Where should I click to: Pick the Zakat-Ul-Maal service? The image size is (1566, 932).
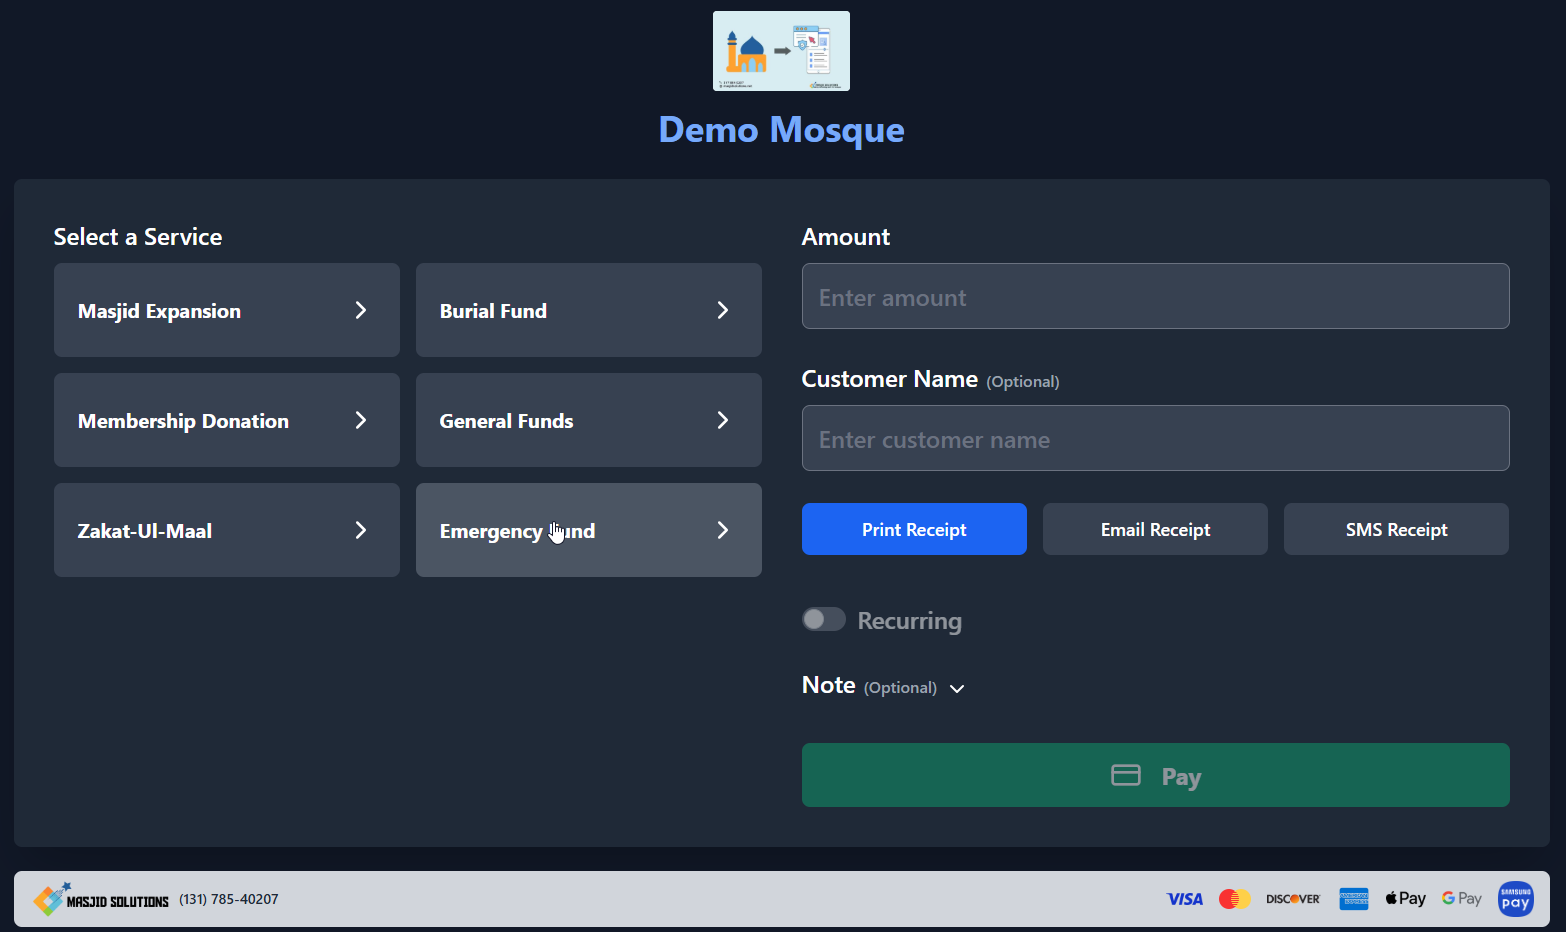pos(227,530)
